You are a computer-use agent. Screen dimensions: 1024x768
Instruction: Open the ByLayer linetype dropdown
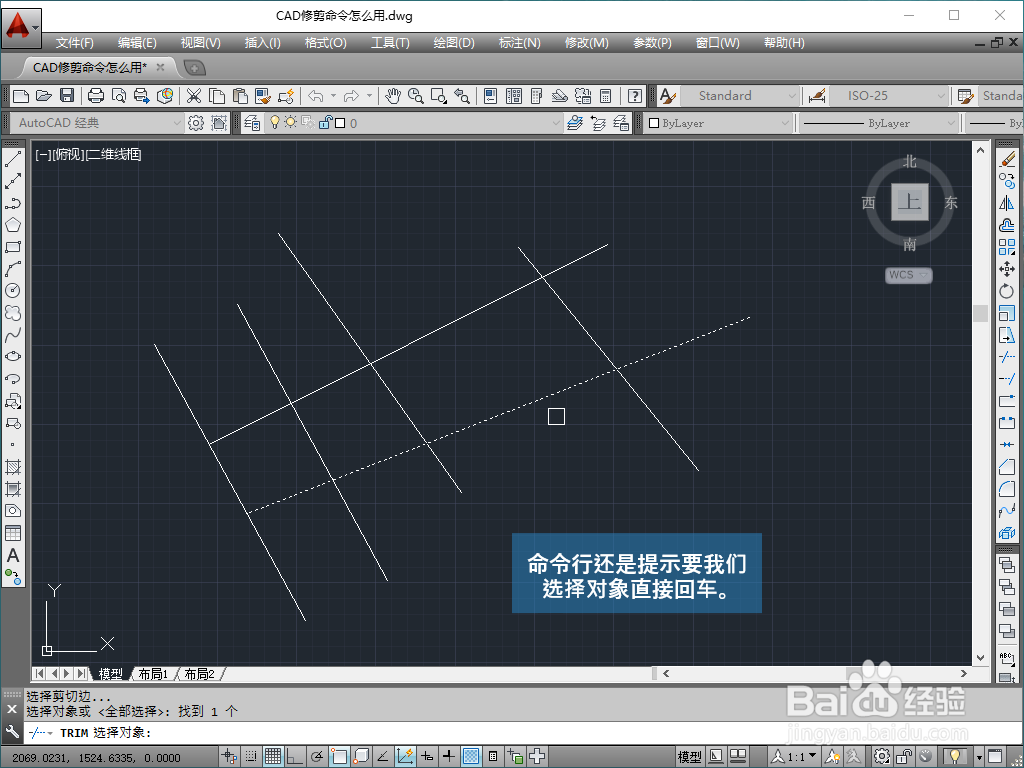pos(951,123)
